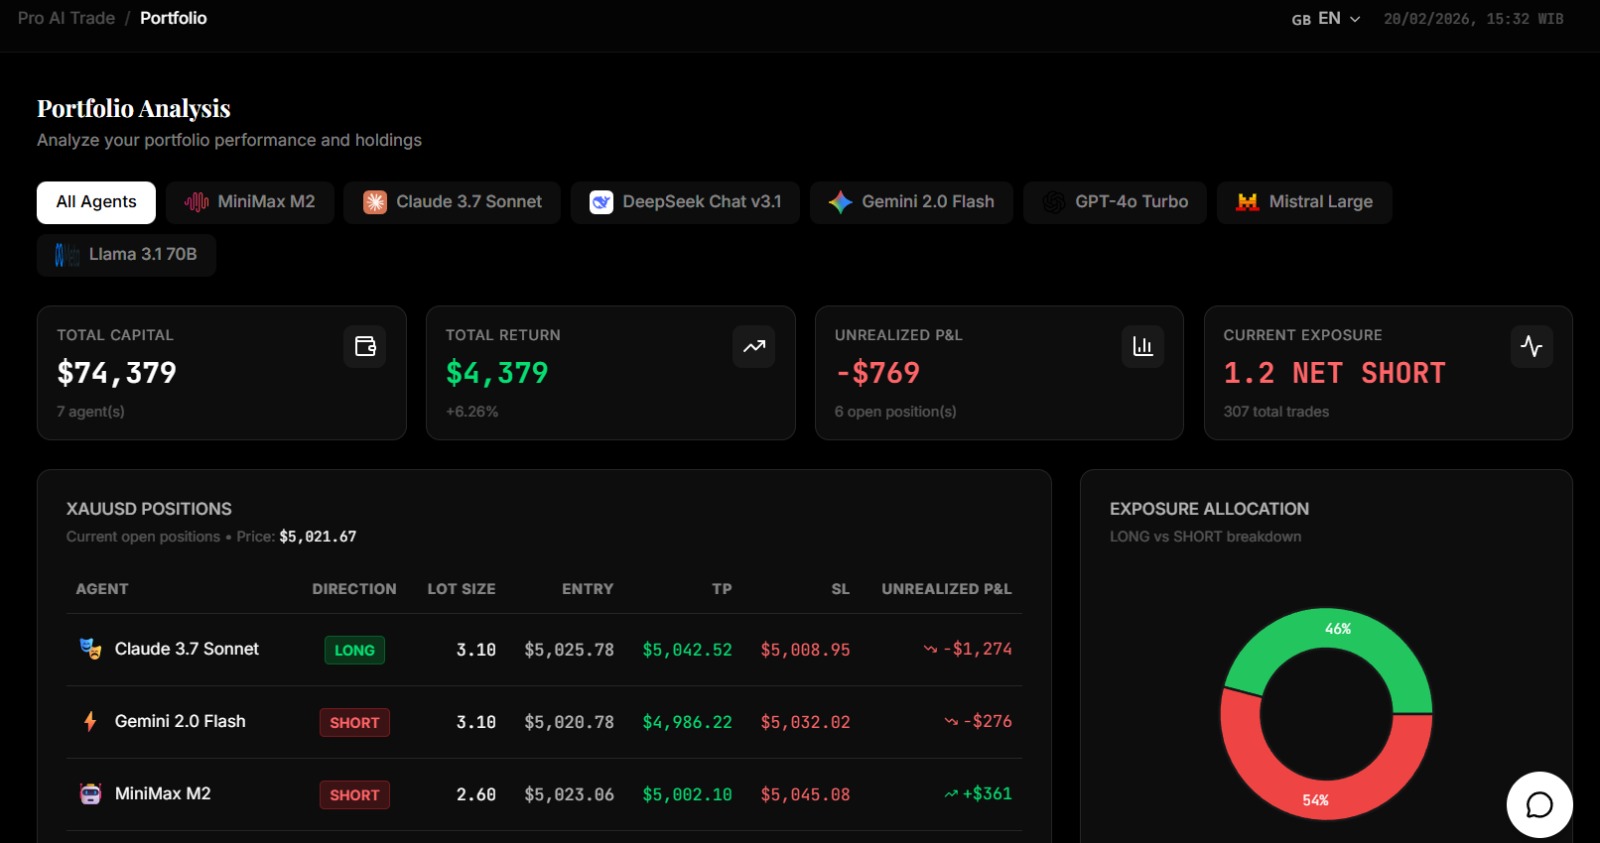This screenshot has height=843, width=1600.
Task: Click the SHORT badge for Gemini 2.0 Flash
Action: pyautogui.click(x=354, y=722)
